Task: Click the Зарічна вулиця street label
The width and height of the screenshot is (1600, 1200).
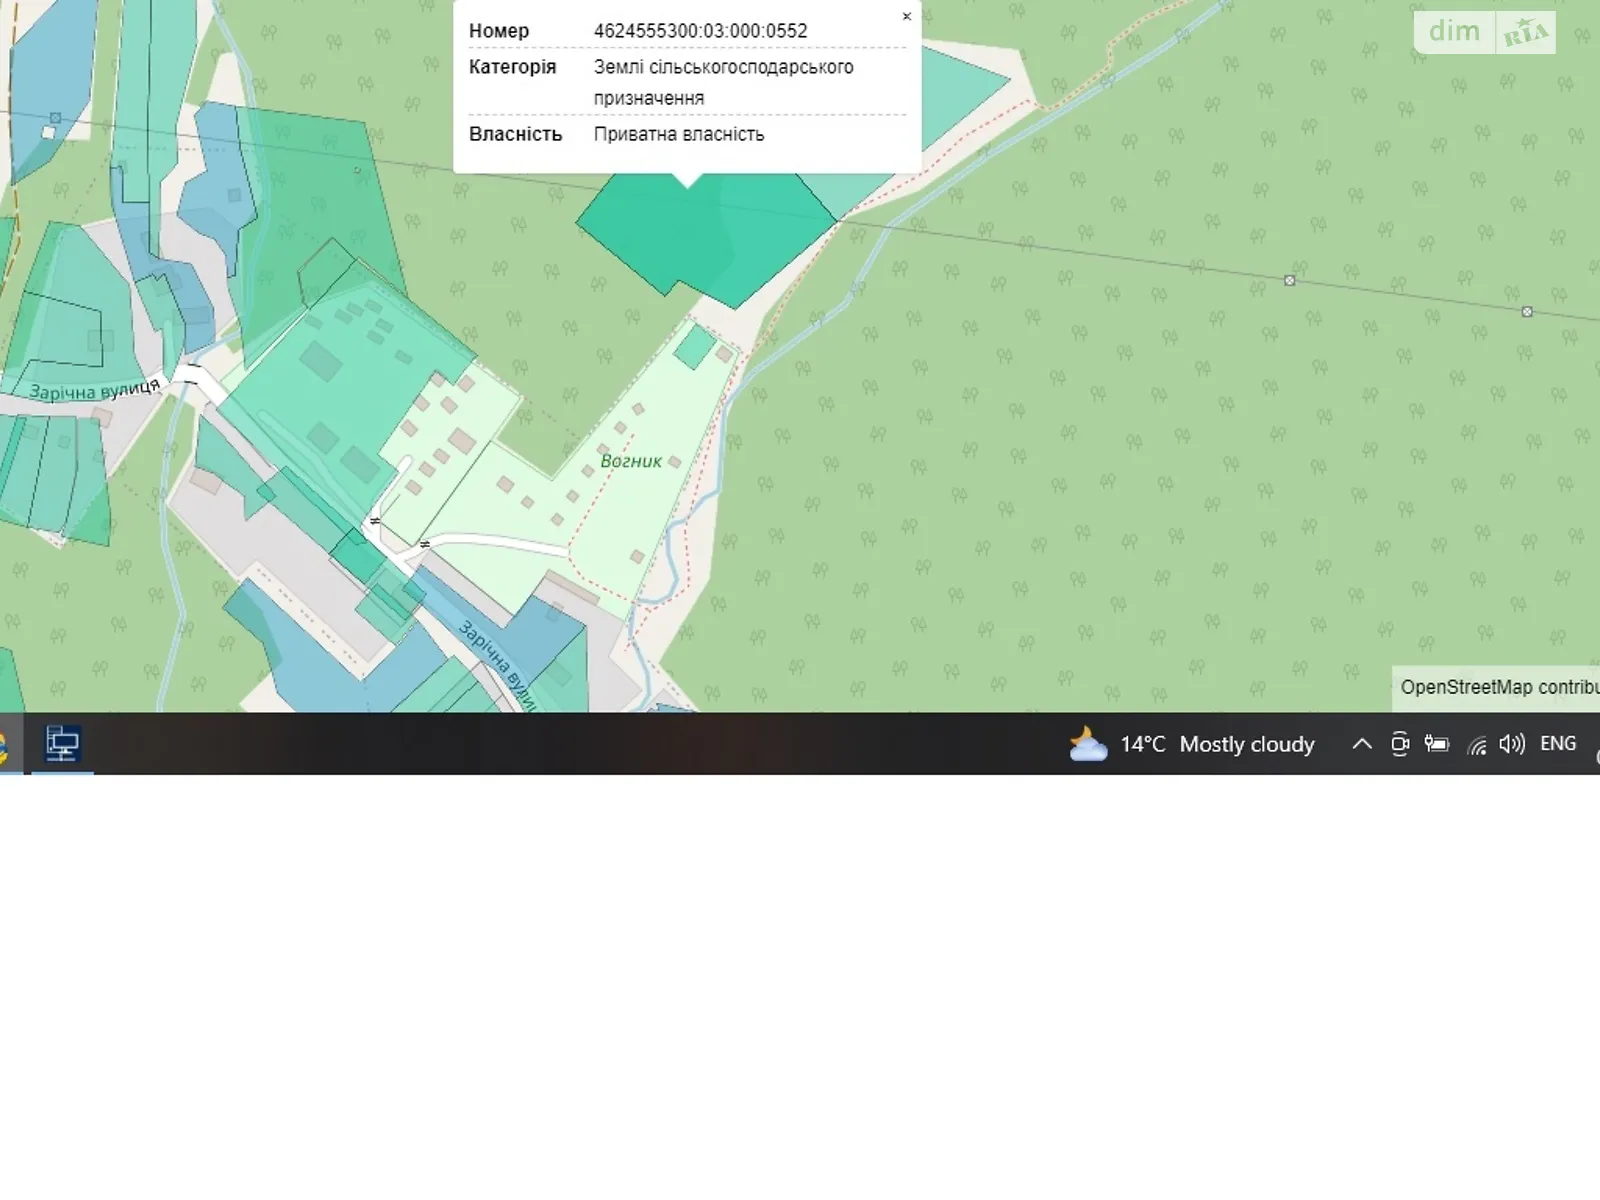Action: click(x=95, y=389)
